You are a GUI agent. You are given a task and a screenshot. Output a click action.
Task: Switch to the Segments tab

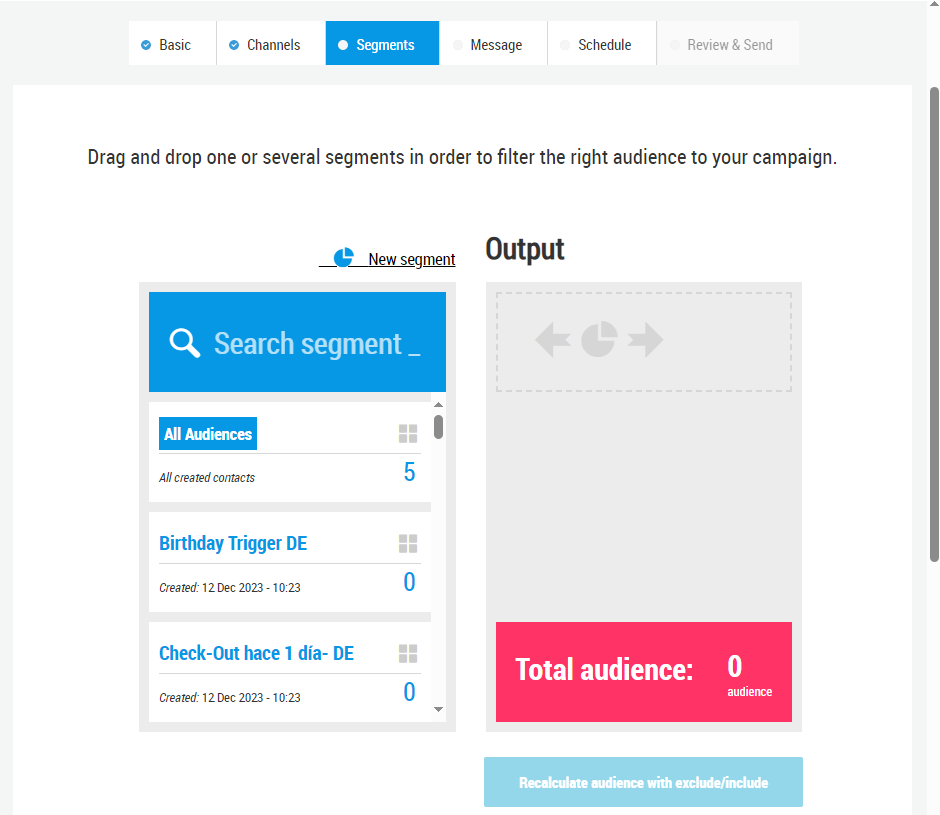click(x=382, y=43)
